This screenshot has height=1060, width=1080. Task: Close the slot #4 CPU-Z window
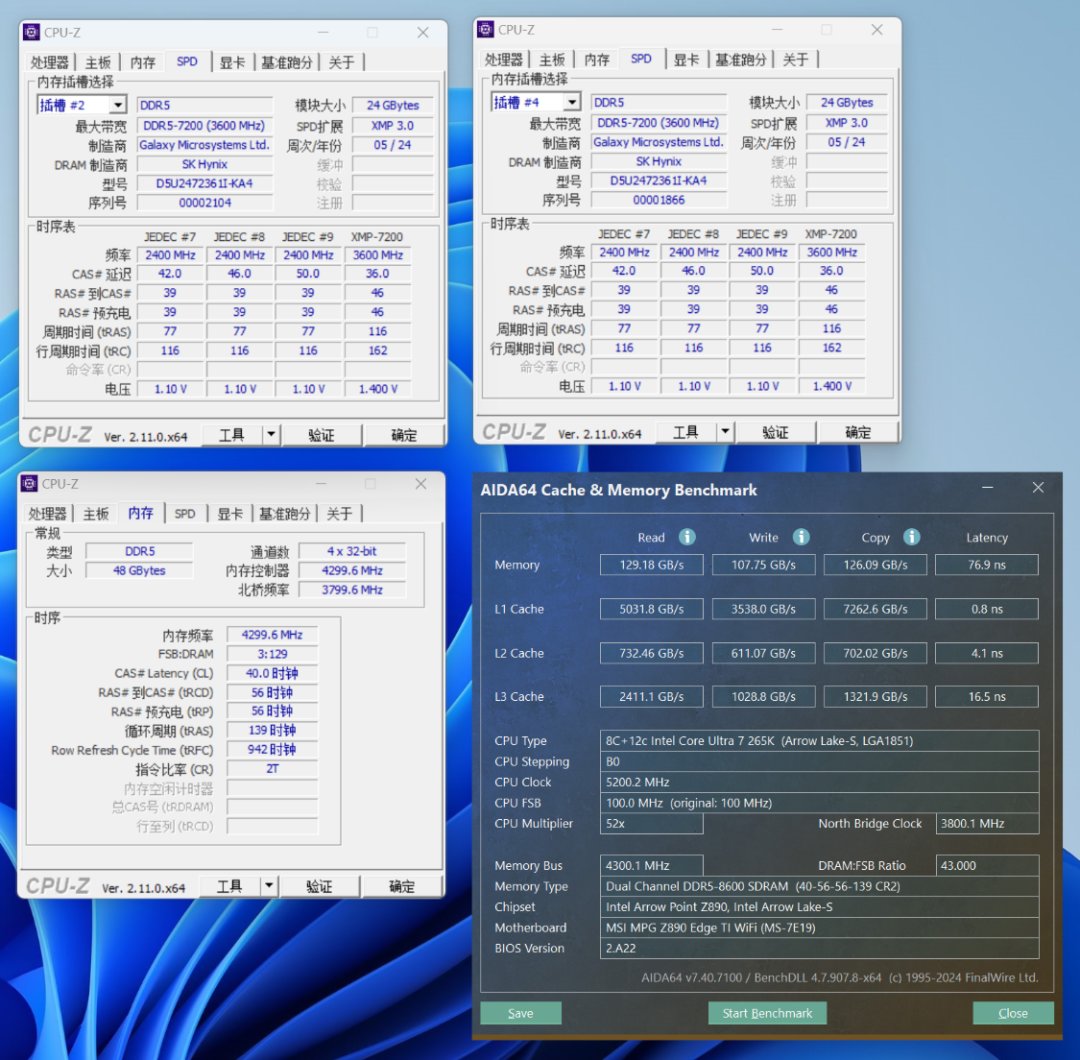point(877,30)
